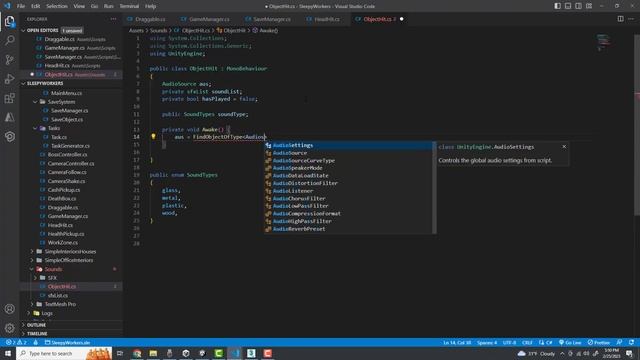Expand the SimpleInteriorsHouses folder
Viewport: 640px width, 360px height.
coord(32,251)
